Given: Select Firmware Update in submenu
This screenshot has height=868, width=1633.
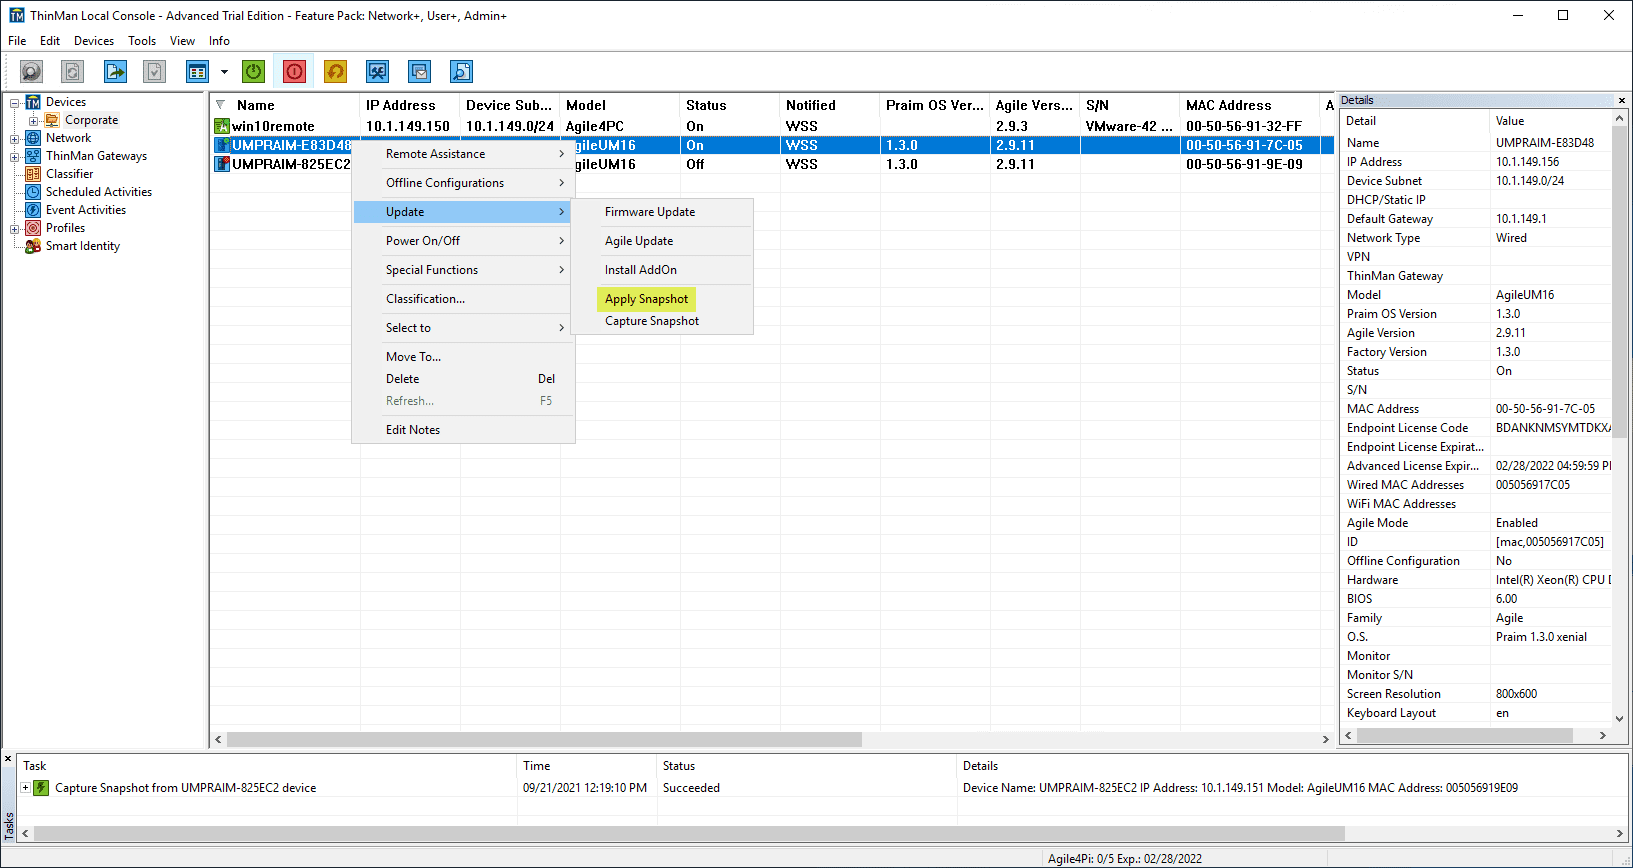Looking at the screenshot, I should (662, 212).
